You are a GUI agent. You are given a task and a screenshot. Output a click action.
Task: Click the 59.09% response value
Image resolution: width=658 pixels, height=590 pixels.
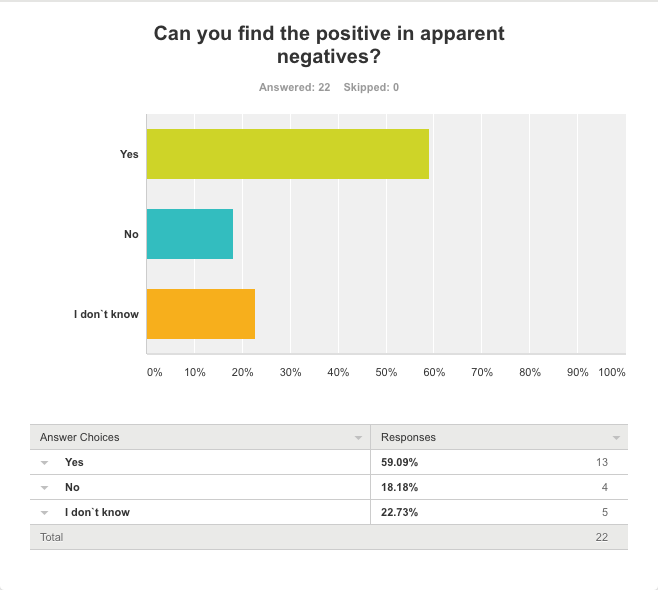[399, 462]
